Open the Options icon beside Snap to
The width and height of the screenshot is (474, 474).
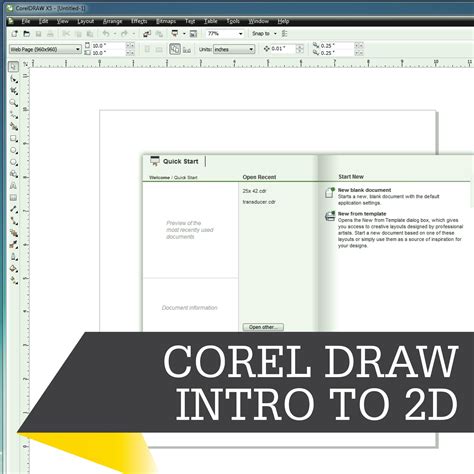pyautogui.click(x=284, y=34)
